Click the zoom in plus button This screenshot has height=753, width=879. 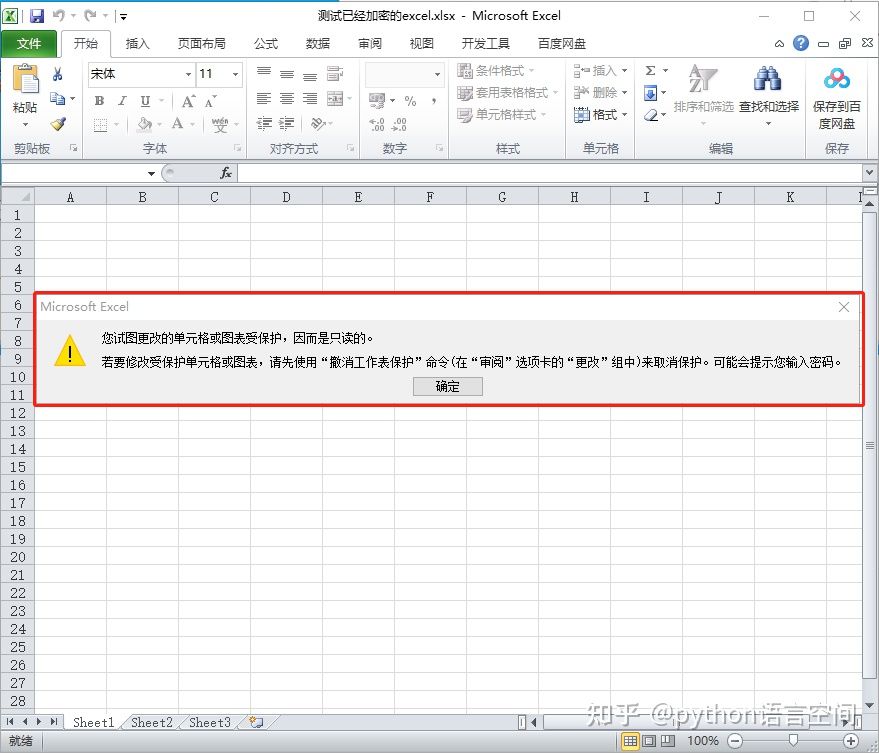click(x=850, y=741)
